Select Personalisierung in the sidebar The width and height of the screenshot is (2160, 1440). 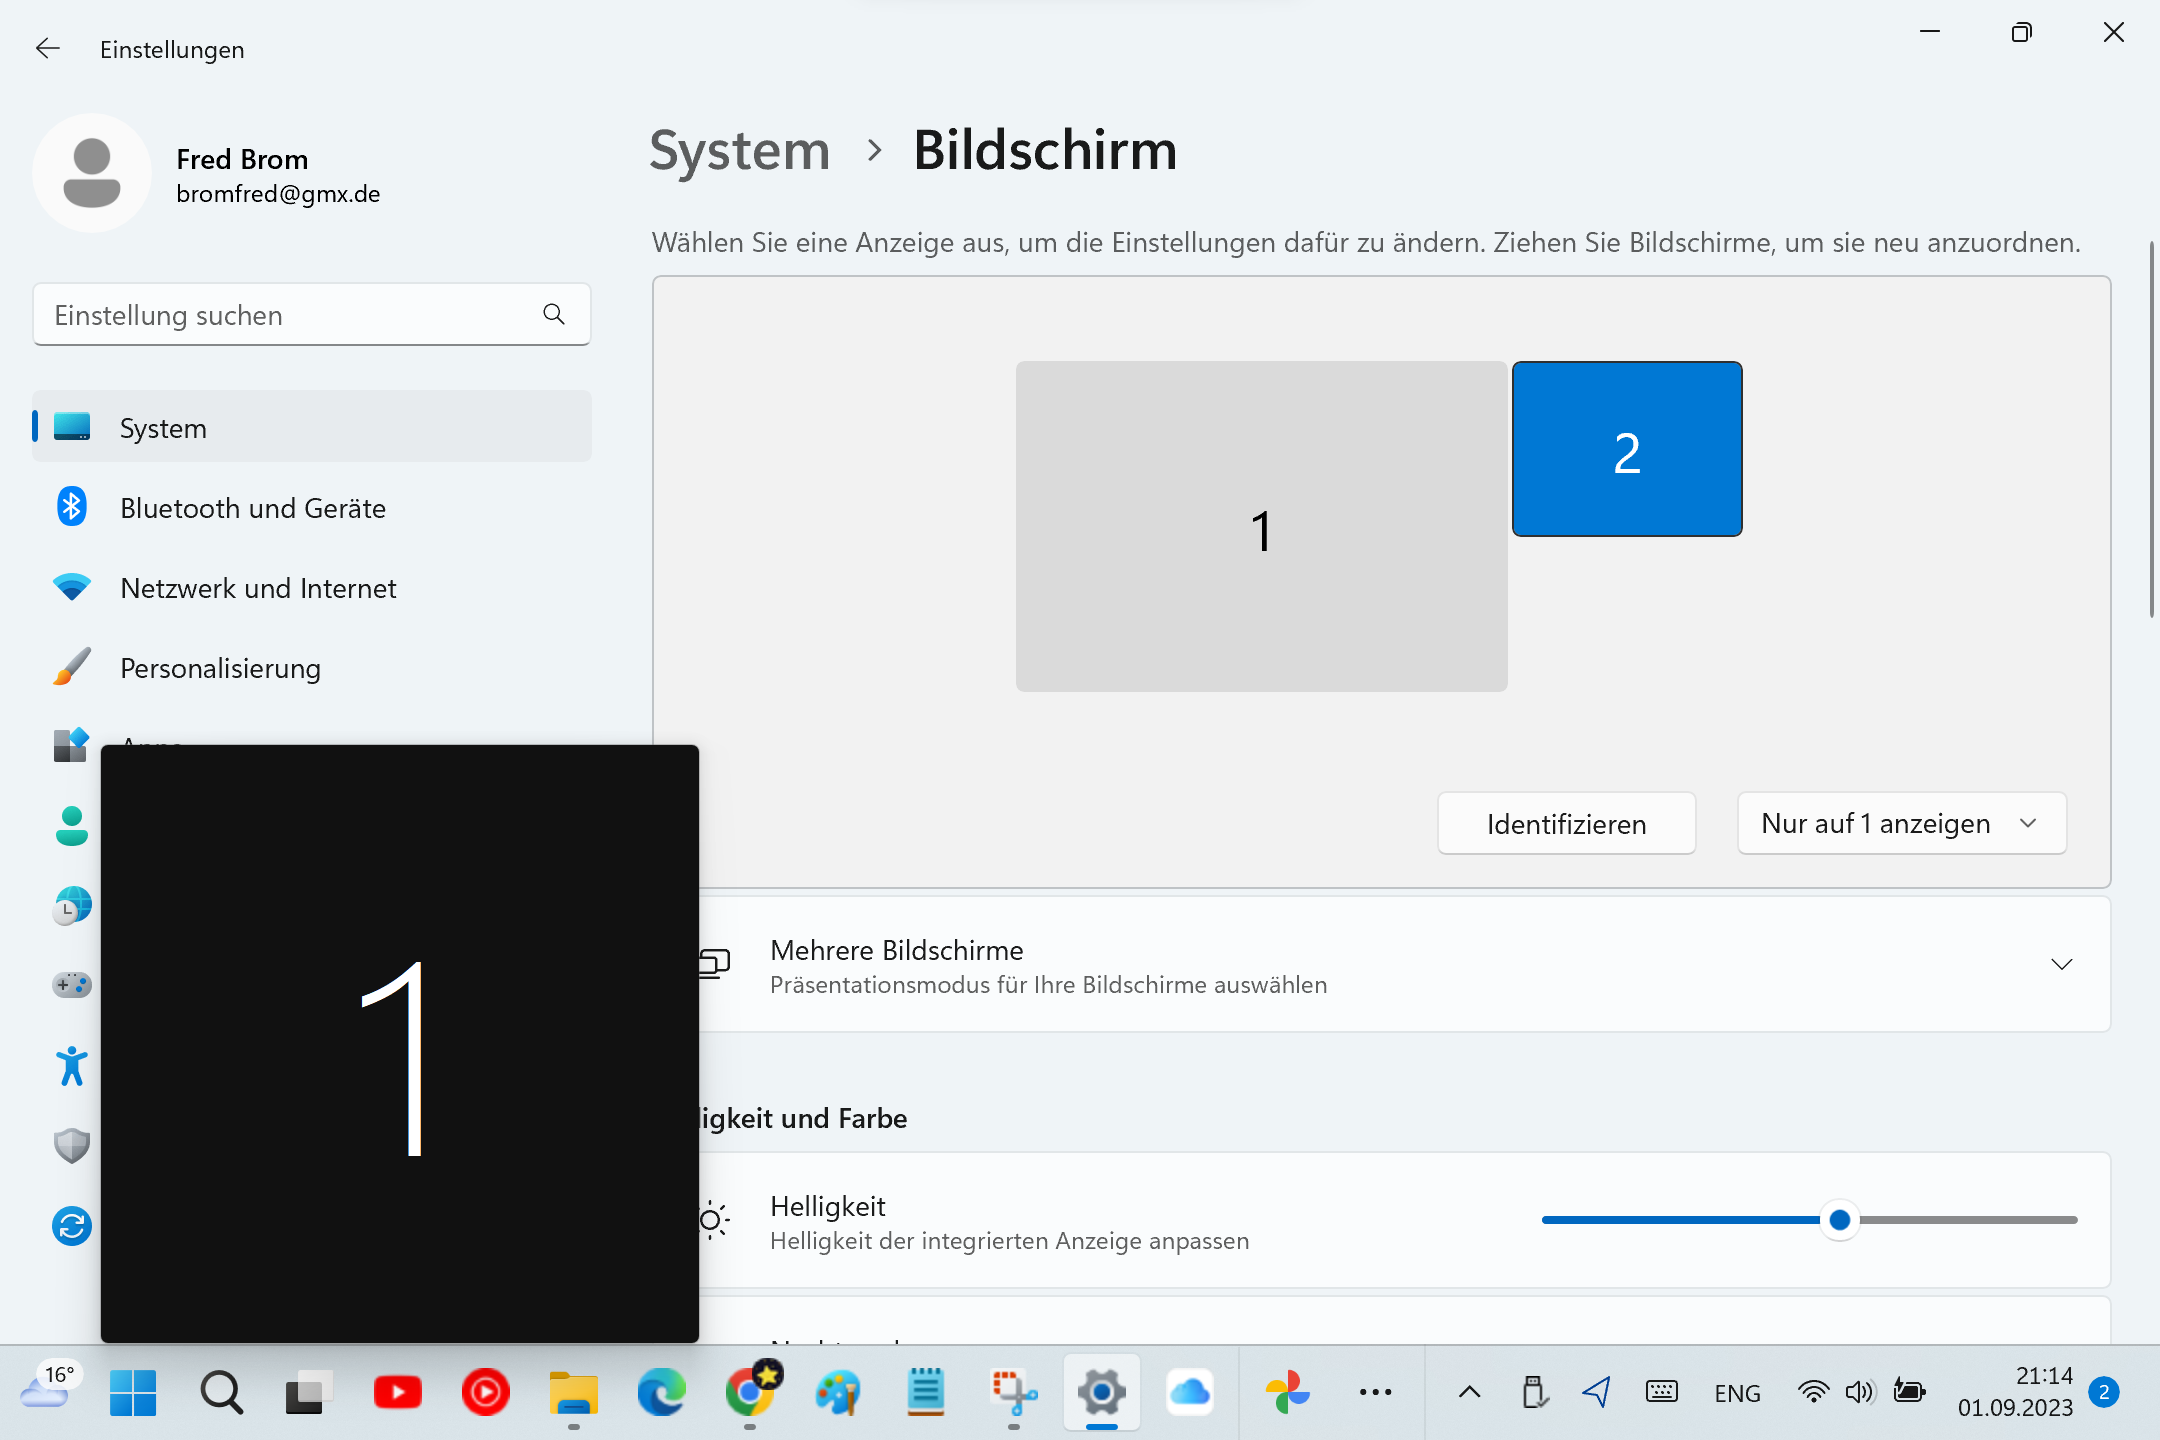coord(220,668)
